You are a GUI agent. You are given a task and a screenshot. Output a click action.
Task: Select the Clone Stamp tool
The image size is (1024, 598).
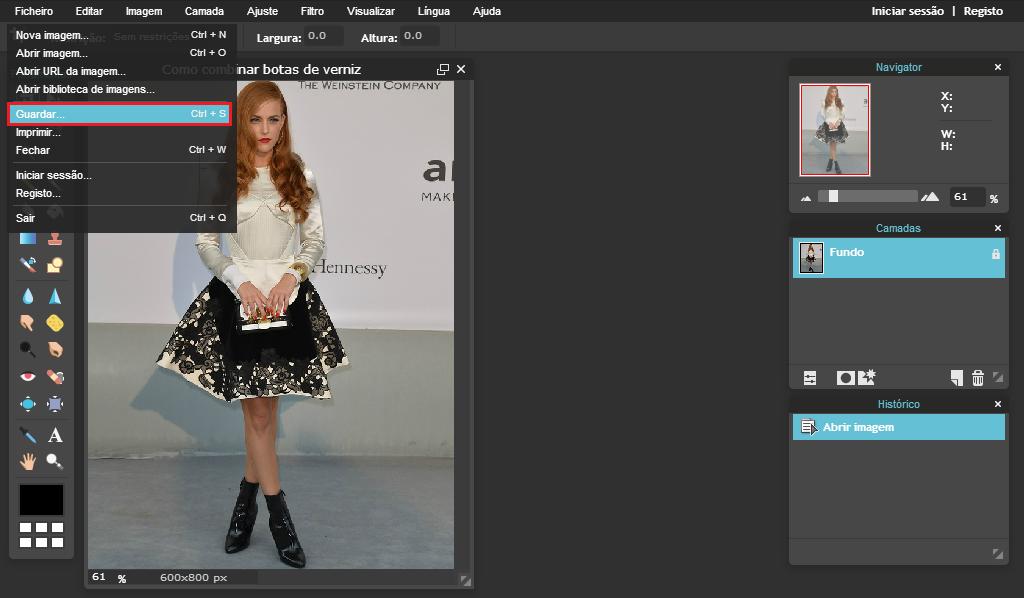(55, 237)
